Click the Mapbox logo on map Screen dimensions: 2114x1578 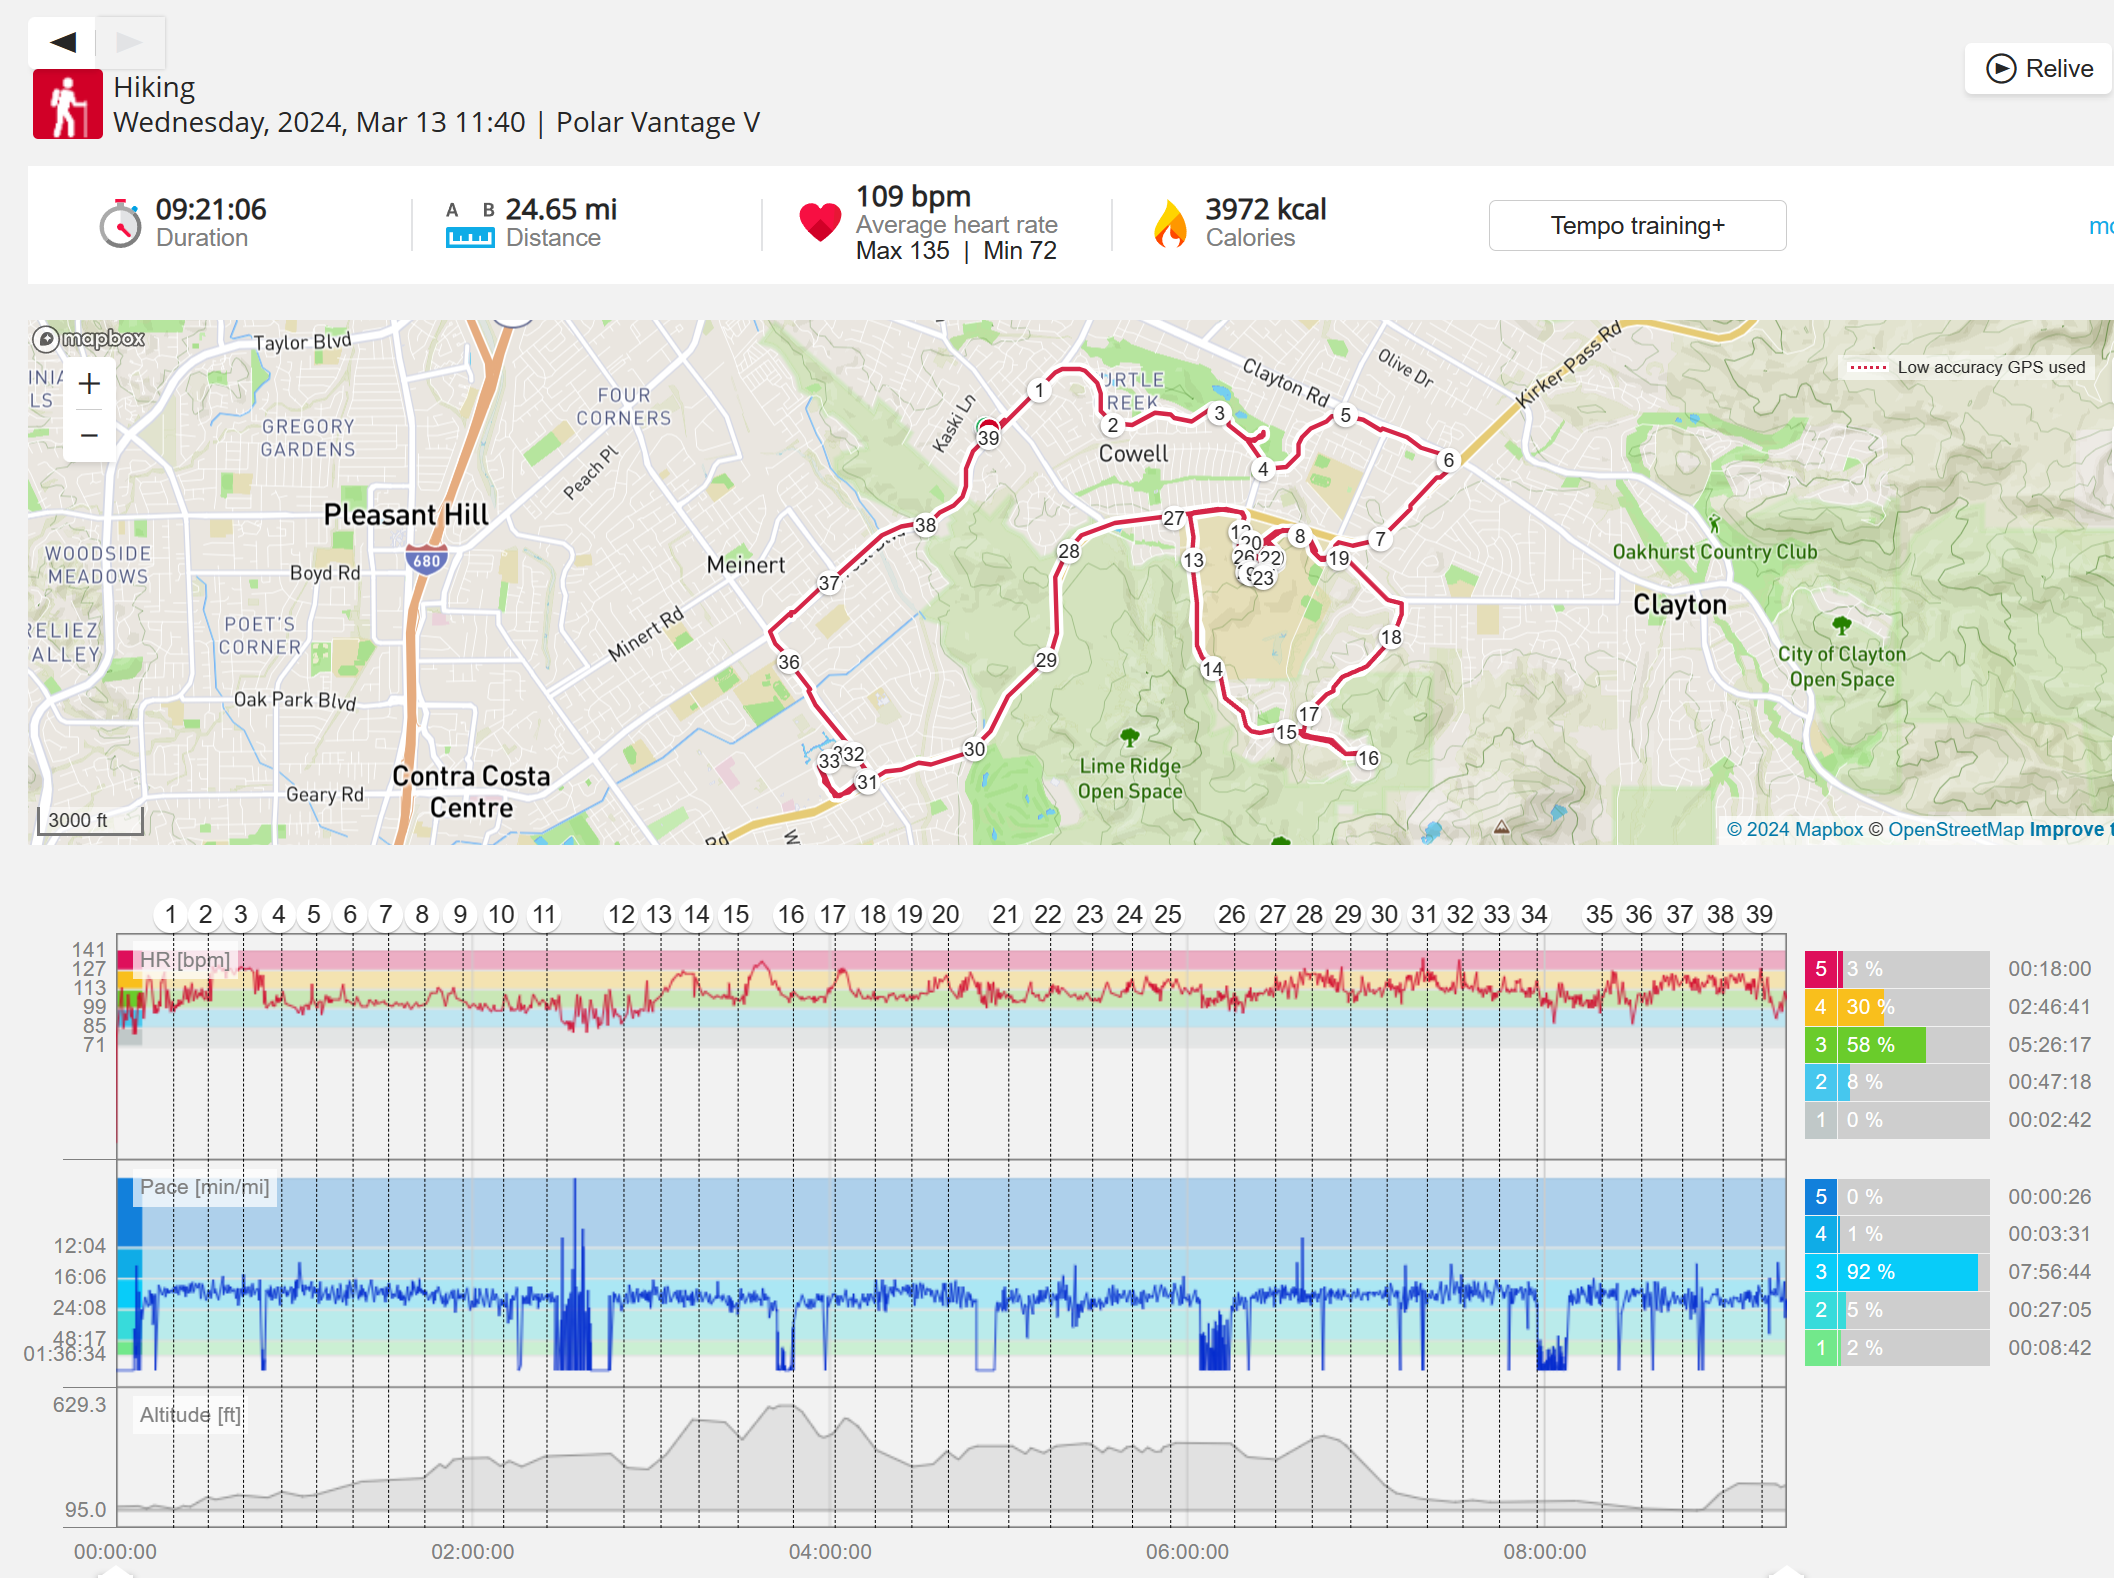[x=89, y=339]
